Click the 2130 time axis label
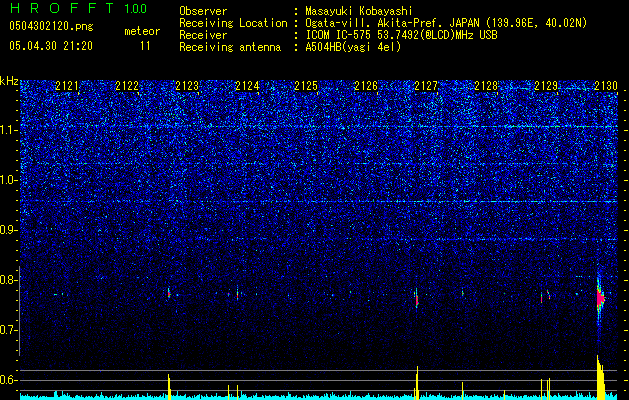This screenshot has height=400, width=629. [x=605, y=86]
